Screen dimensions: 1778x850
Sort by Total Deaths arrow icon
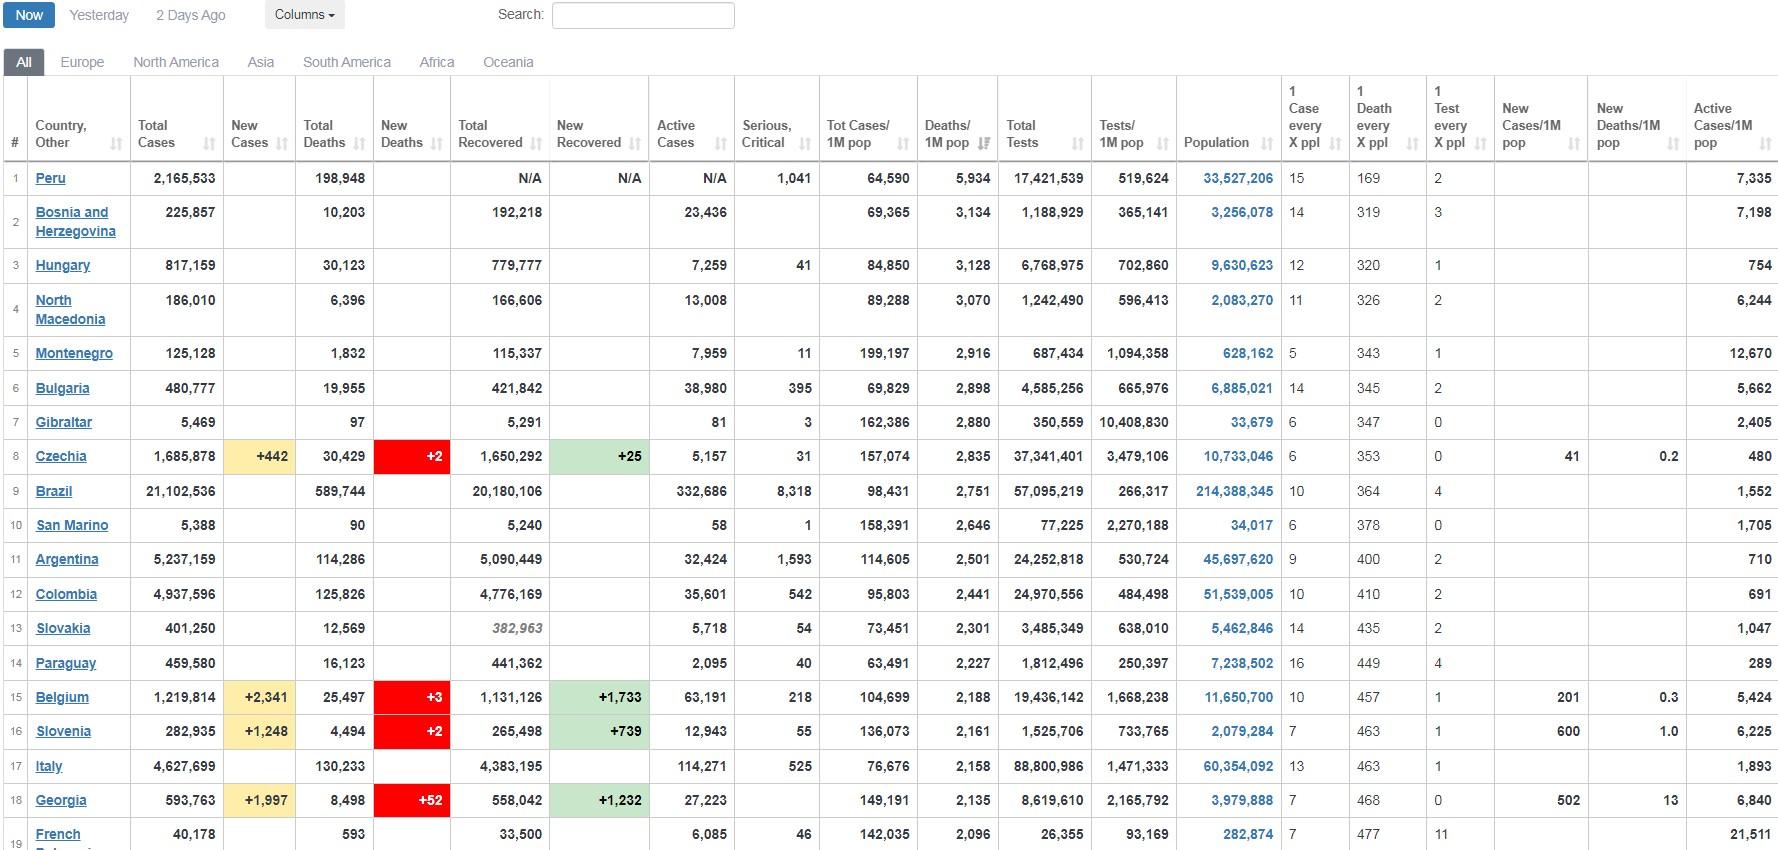[x=360, y=144]
